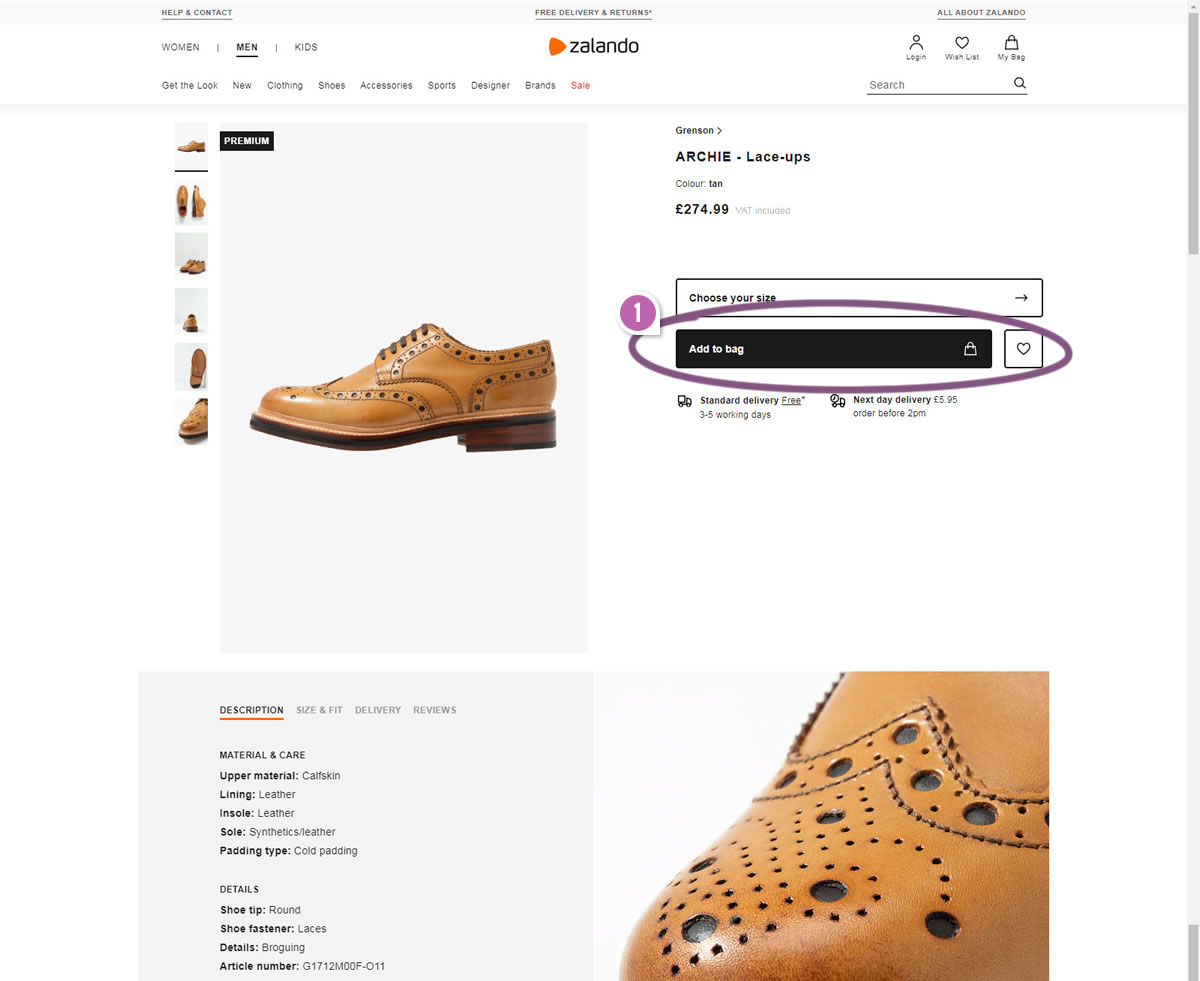Click the Add to bag button
The height and width of the screenshot is (981, 1200).
833,349
